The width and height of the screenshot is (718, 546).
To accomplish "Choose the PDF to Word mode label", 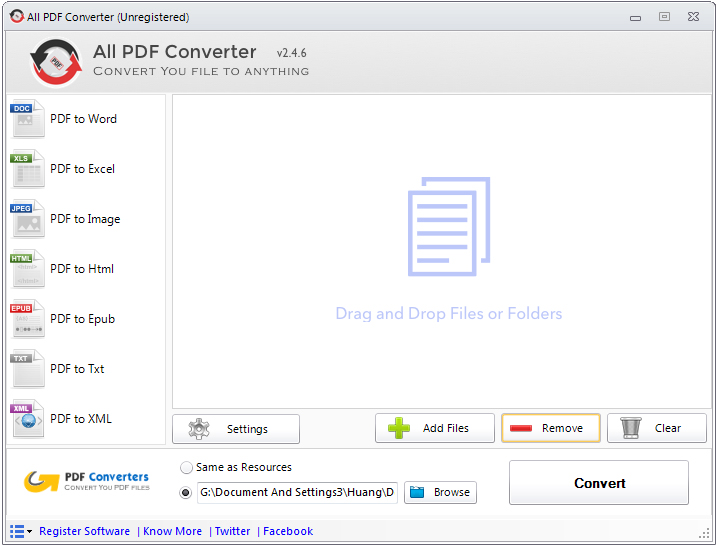I will [83, 119].
